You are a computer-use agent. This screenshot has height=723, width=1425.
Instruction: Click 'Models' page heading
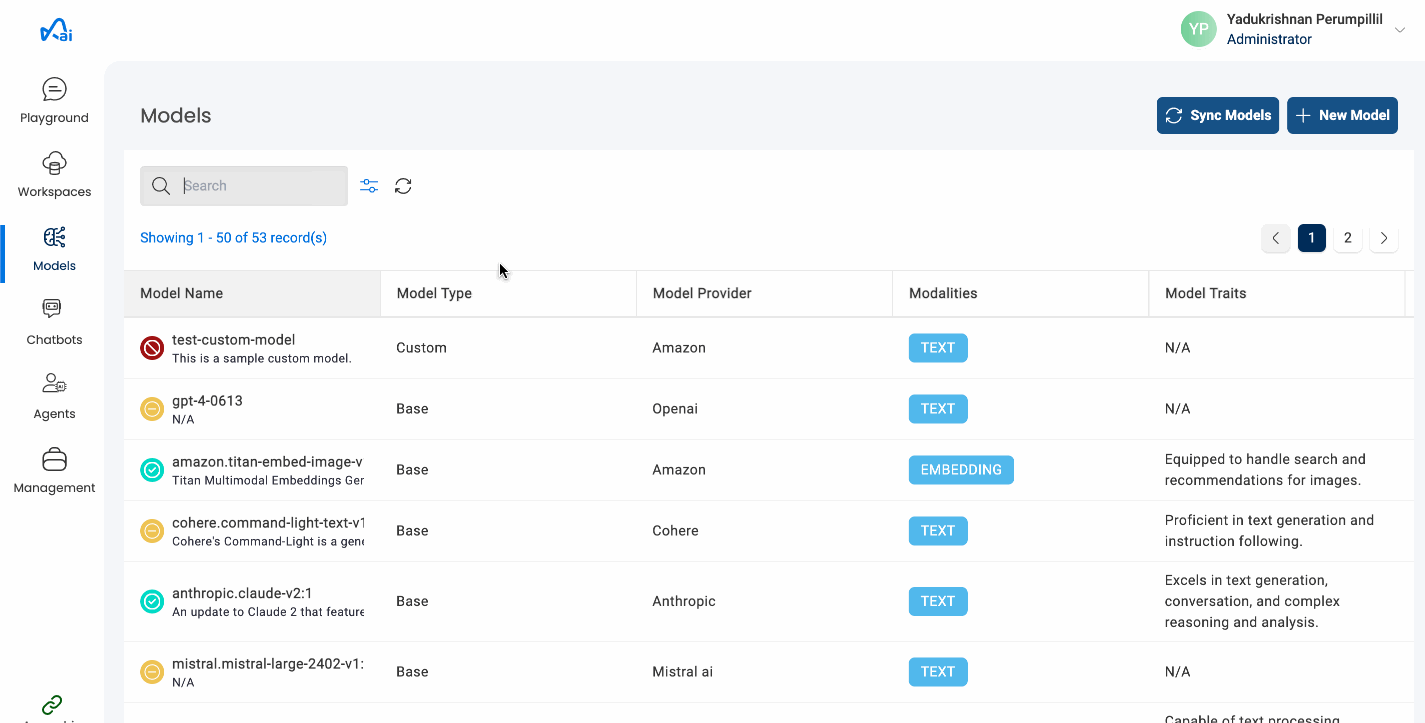[176, 116]
